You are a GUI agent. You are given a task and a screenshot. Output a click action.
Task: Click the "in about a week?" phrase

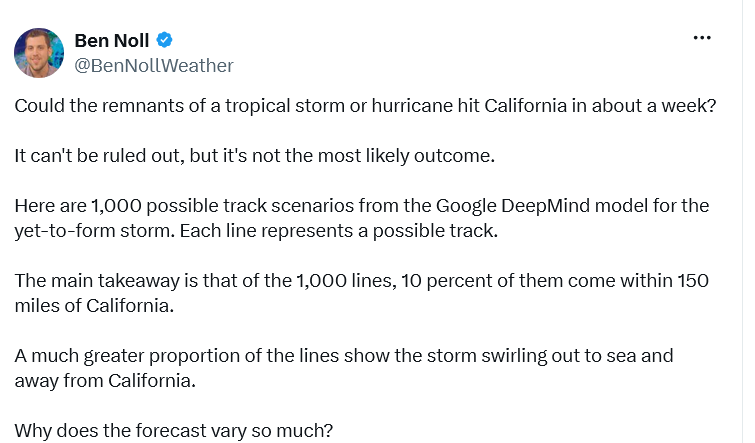pyautogui.click(x=644, y=105)
